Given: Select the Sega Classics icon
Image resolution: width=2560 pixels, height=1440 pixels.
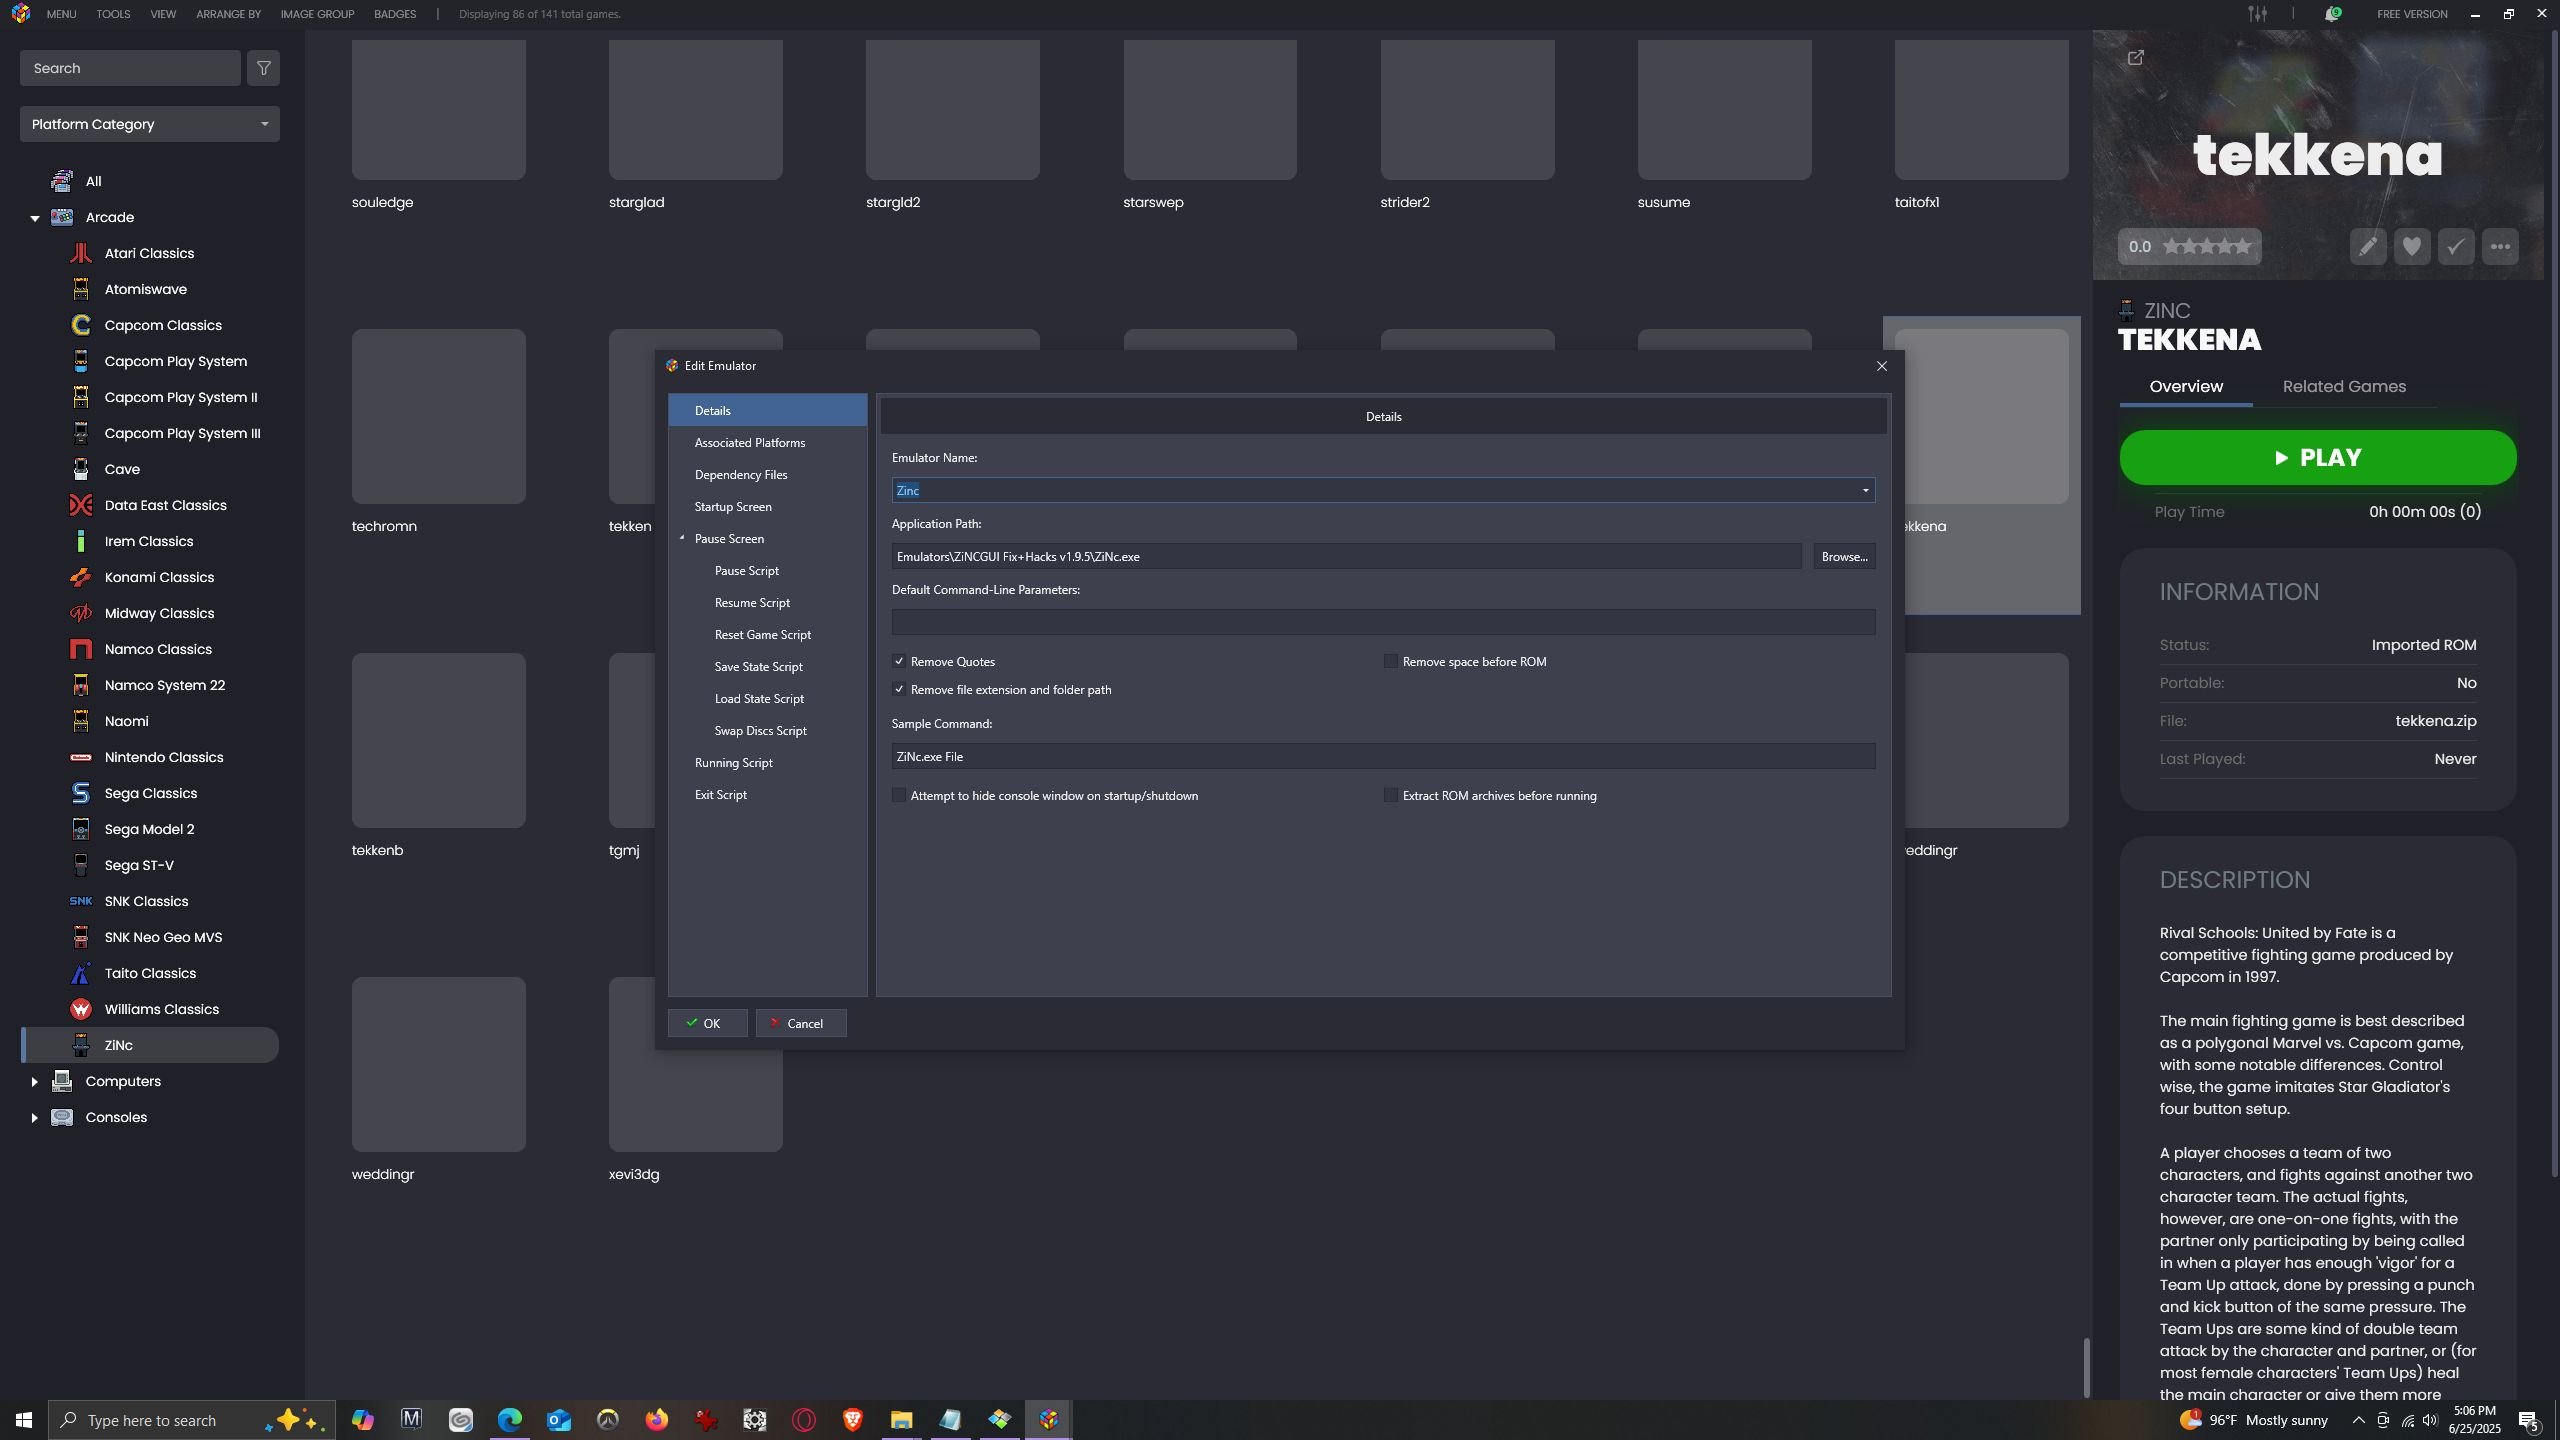Looking at the screenshot, I should [x=81, y=793].
